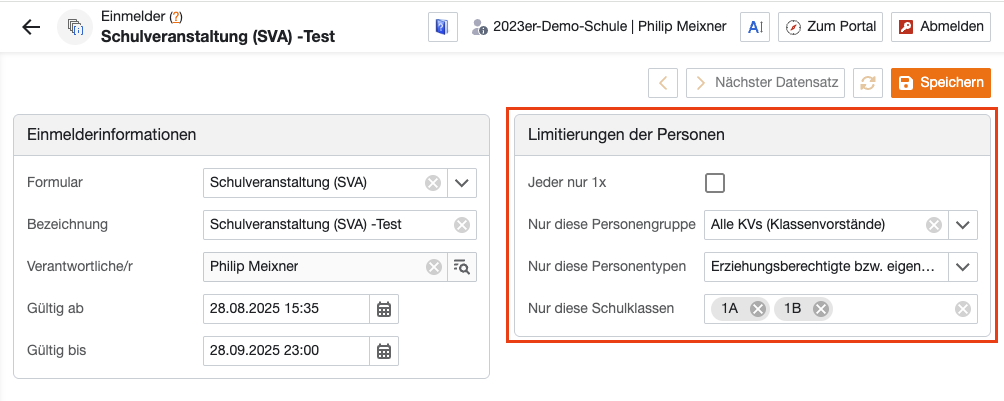The width and height of the screenshot is (1004, 401).
Task: Open the help question mark next to Einmelder
Action: tap(176, 17)
